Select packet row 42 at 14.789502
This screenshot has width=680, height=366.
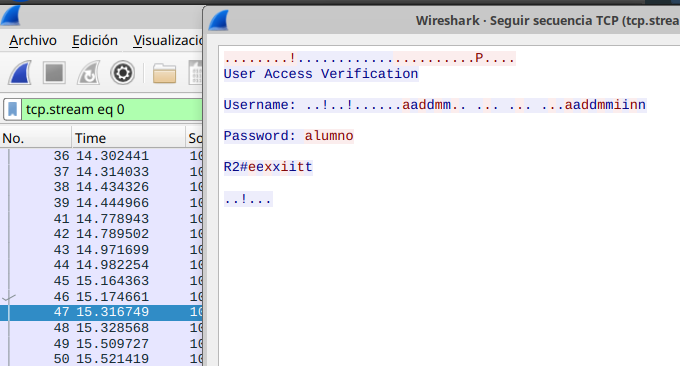(101, 234)
